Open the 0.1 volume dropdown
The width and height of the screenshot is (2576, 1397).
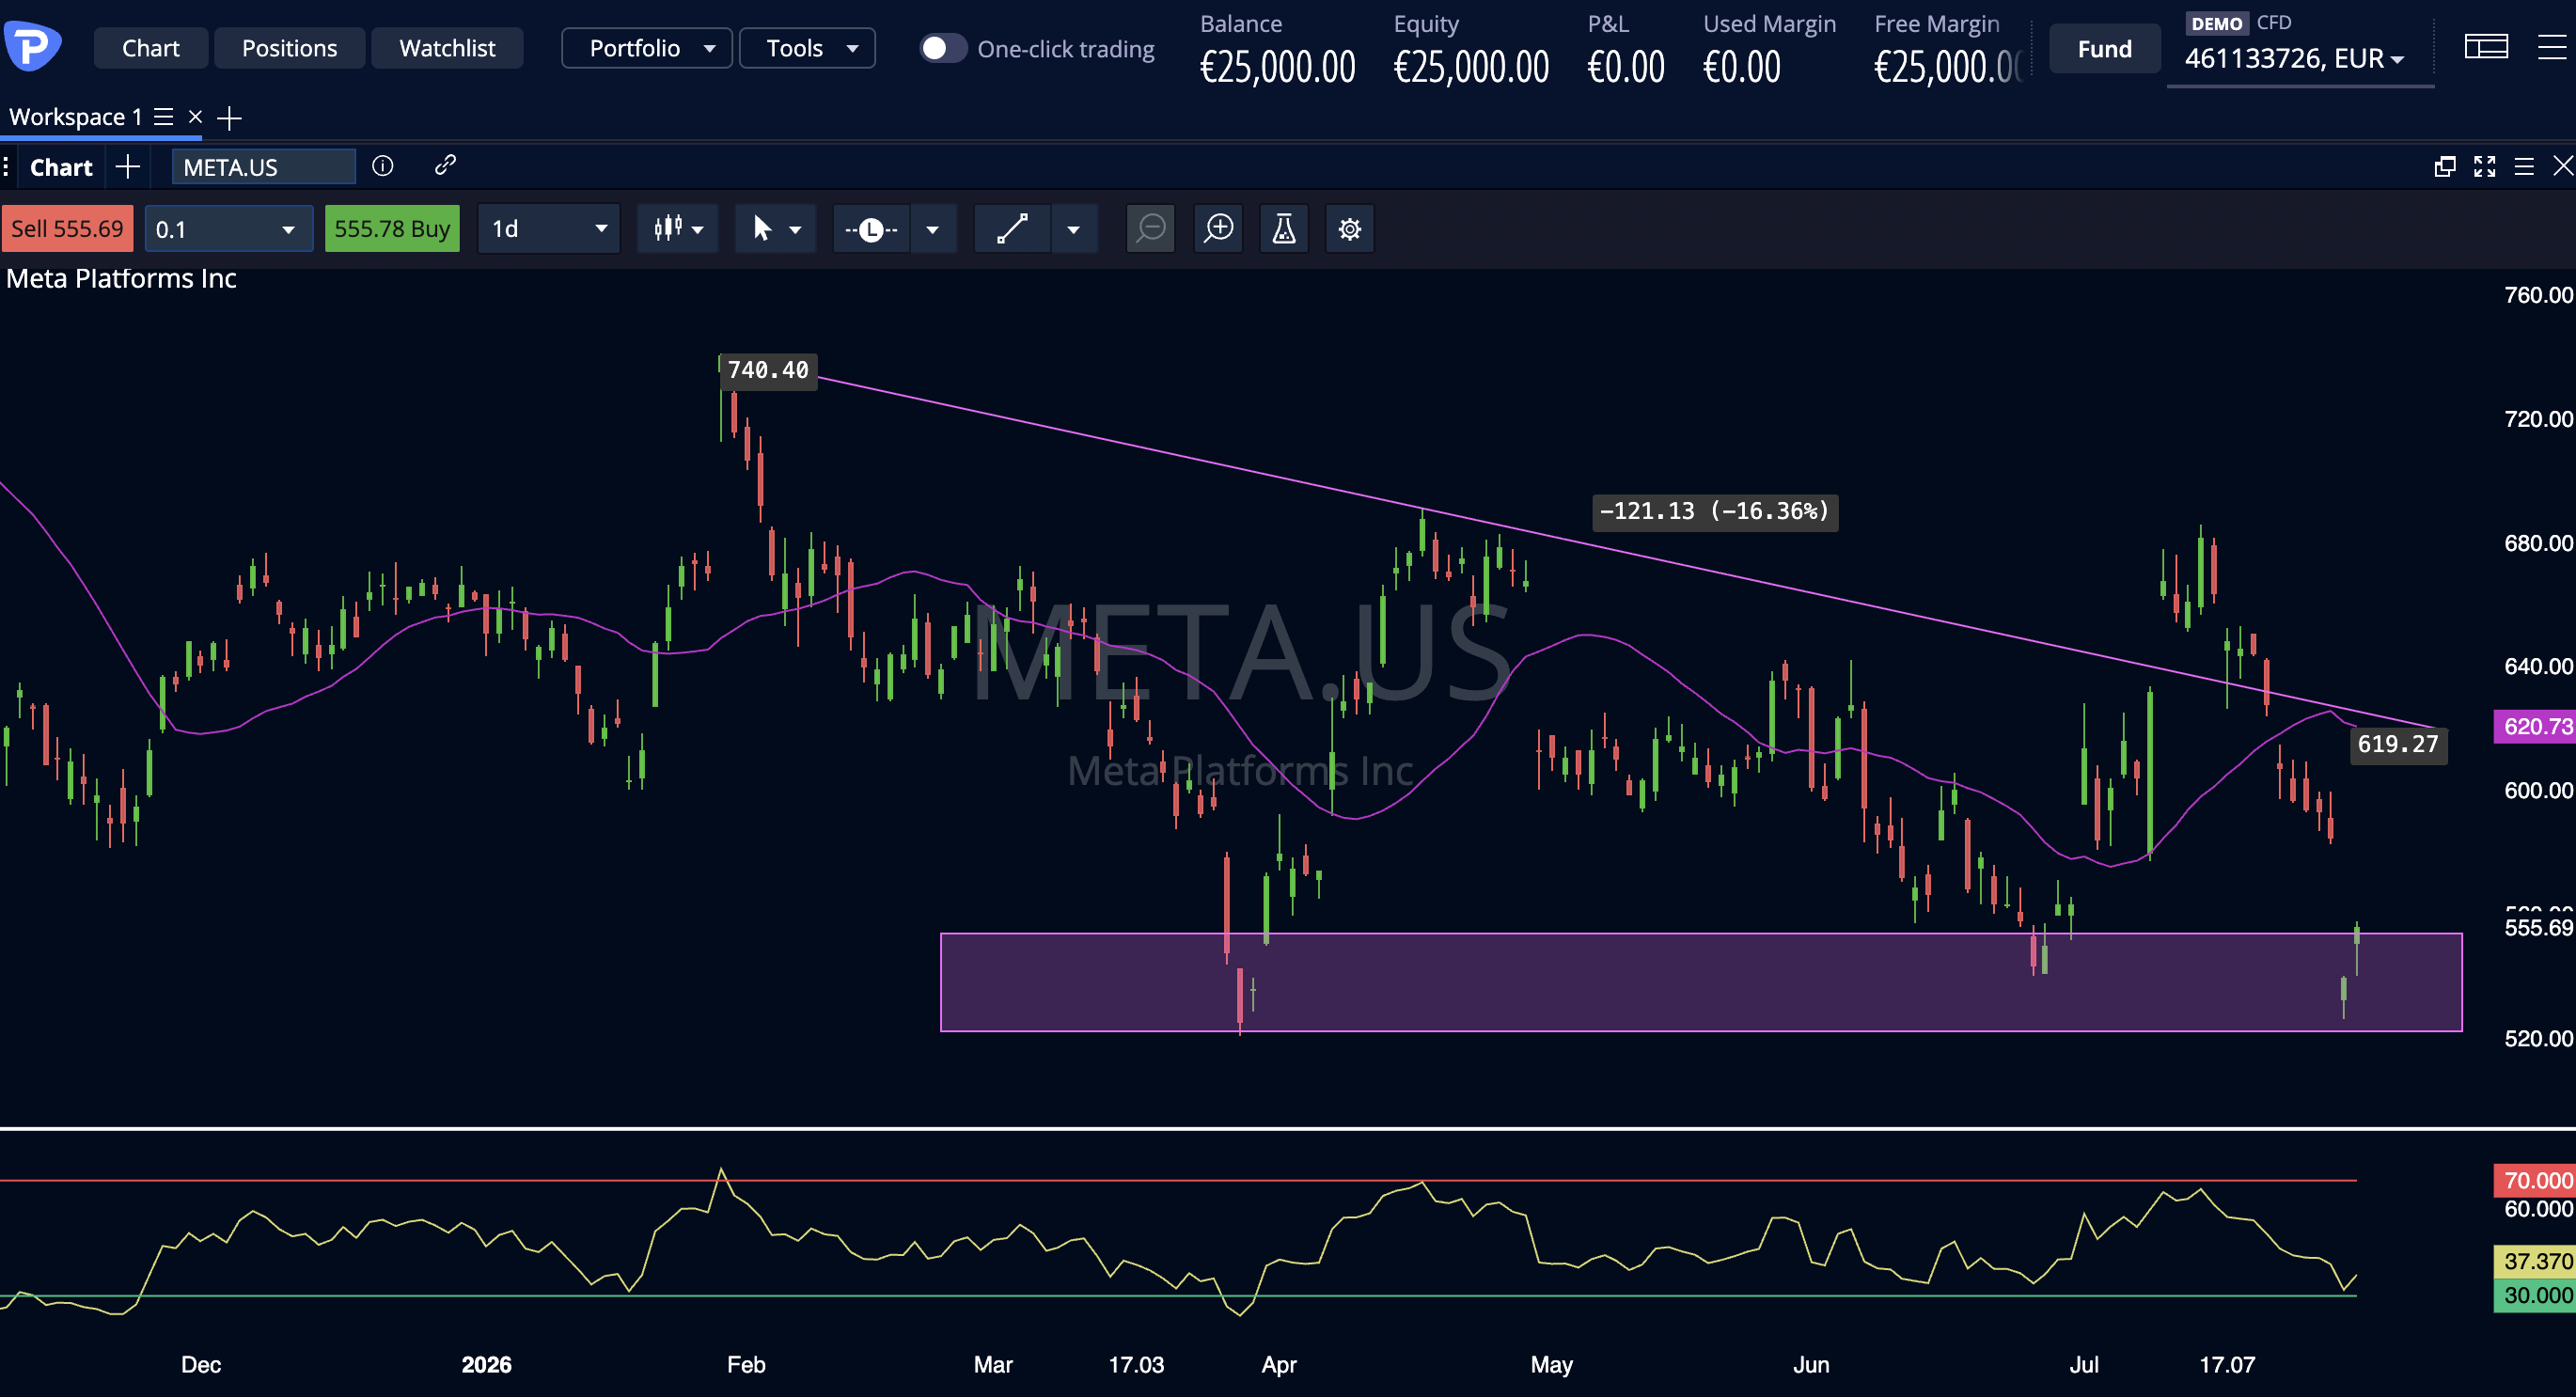tap(229, 229)
